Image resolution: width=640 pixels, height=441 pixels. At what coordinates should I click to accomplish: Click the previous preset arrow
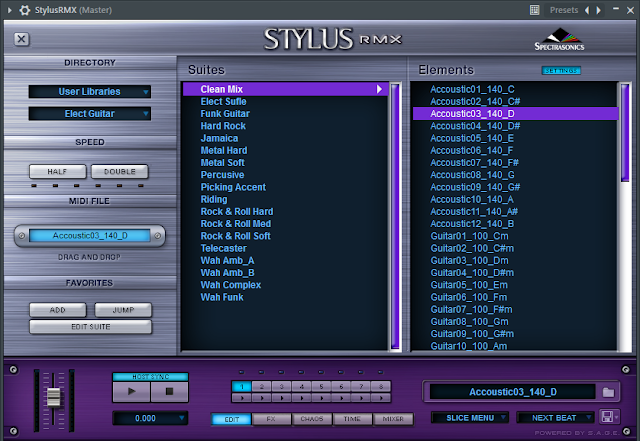pyautogui.click(x=587, y=10)
